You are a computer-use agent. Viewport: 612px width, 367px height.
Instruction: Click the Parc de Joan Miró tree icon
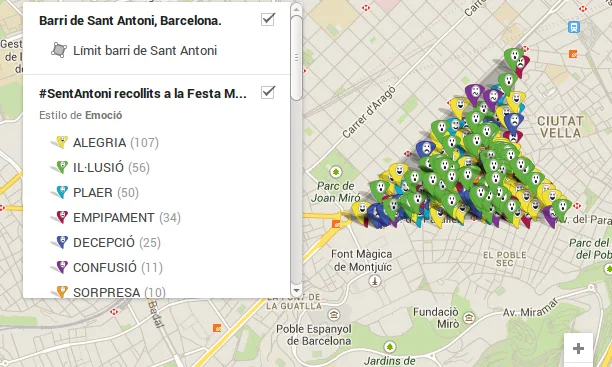[x=336, y=171]
